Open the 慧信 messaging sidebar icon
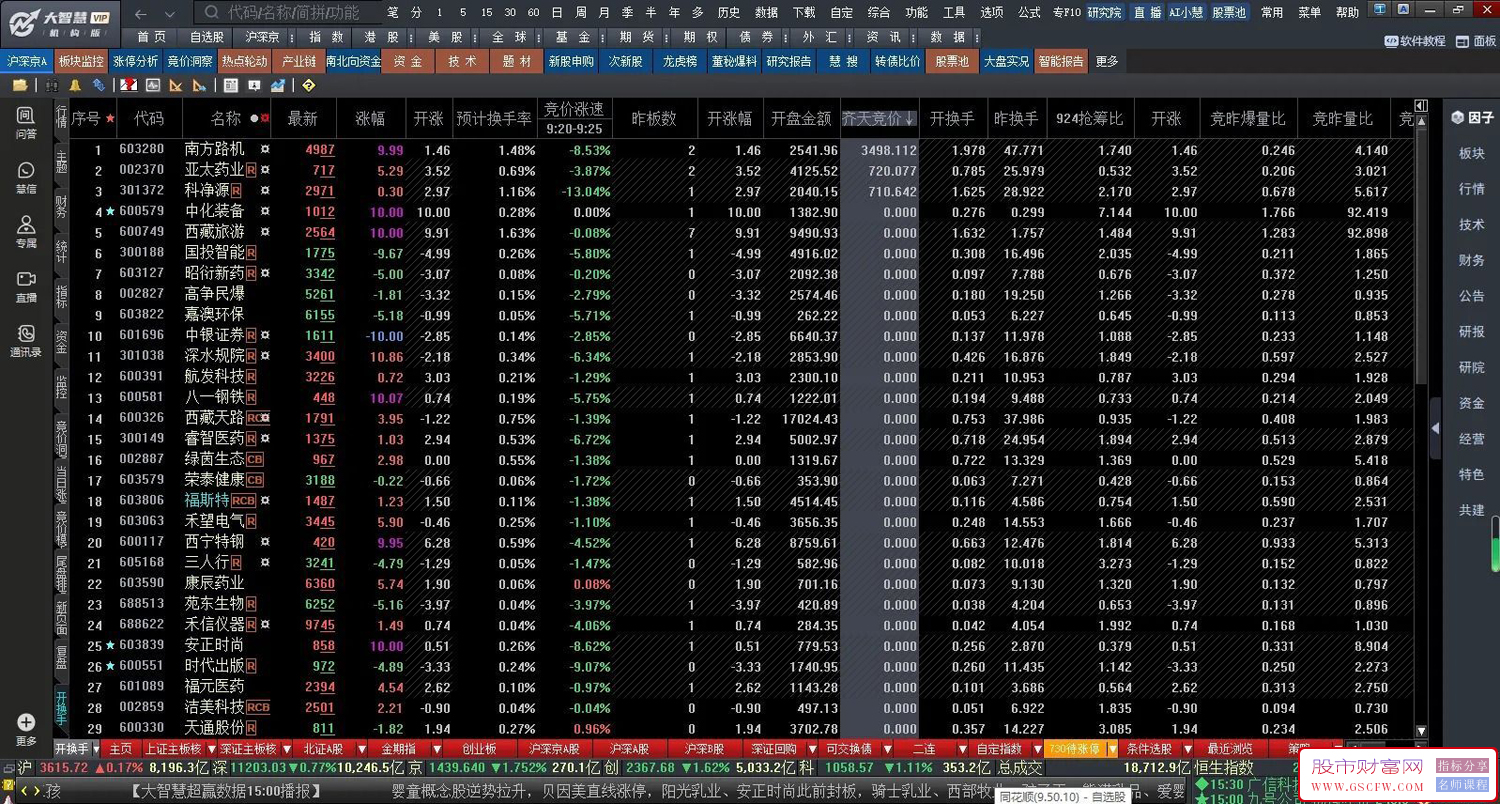Viewport: 1500px width, 804px height. coord(26,177)
